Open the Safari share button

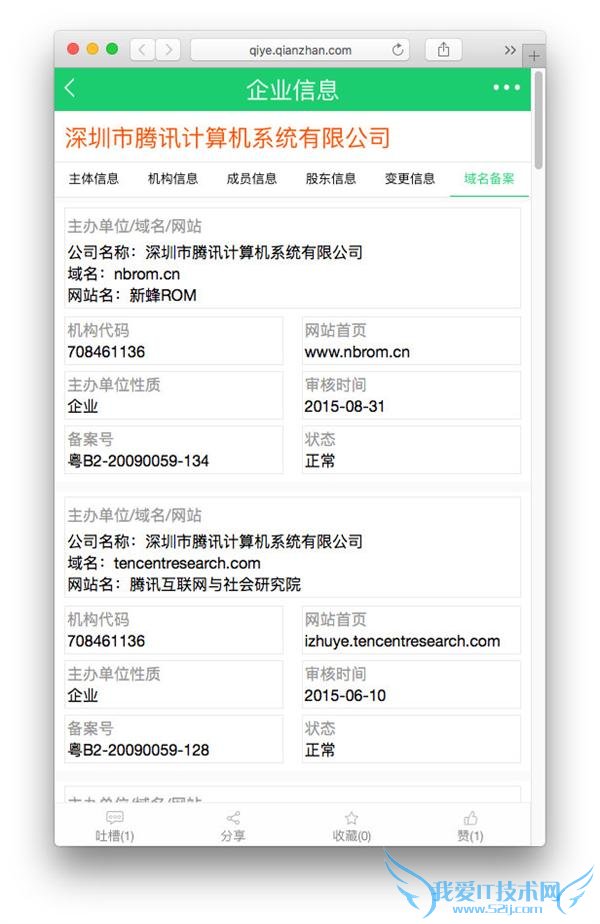click(x=443, y=50)
